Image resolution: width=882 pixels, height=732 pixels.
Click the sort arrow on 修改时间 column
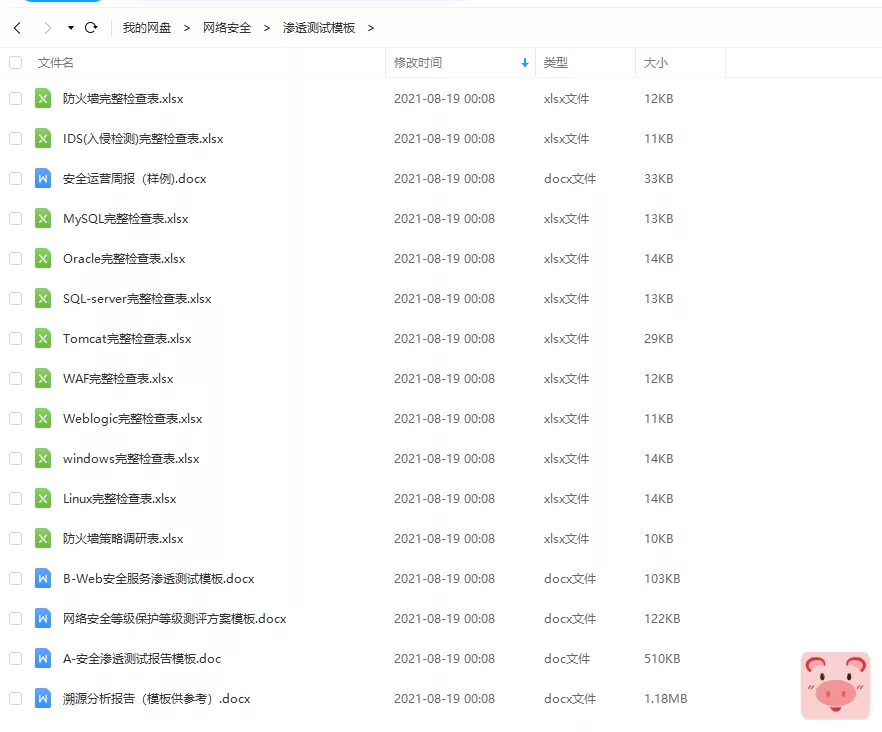click(523, 62)
